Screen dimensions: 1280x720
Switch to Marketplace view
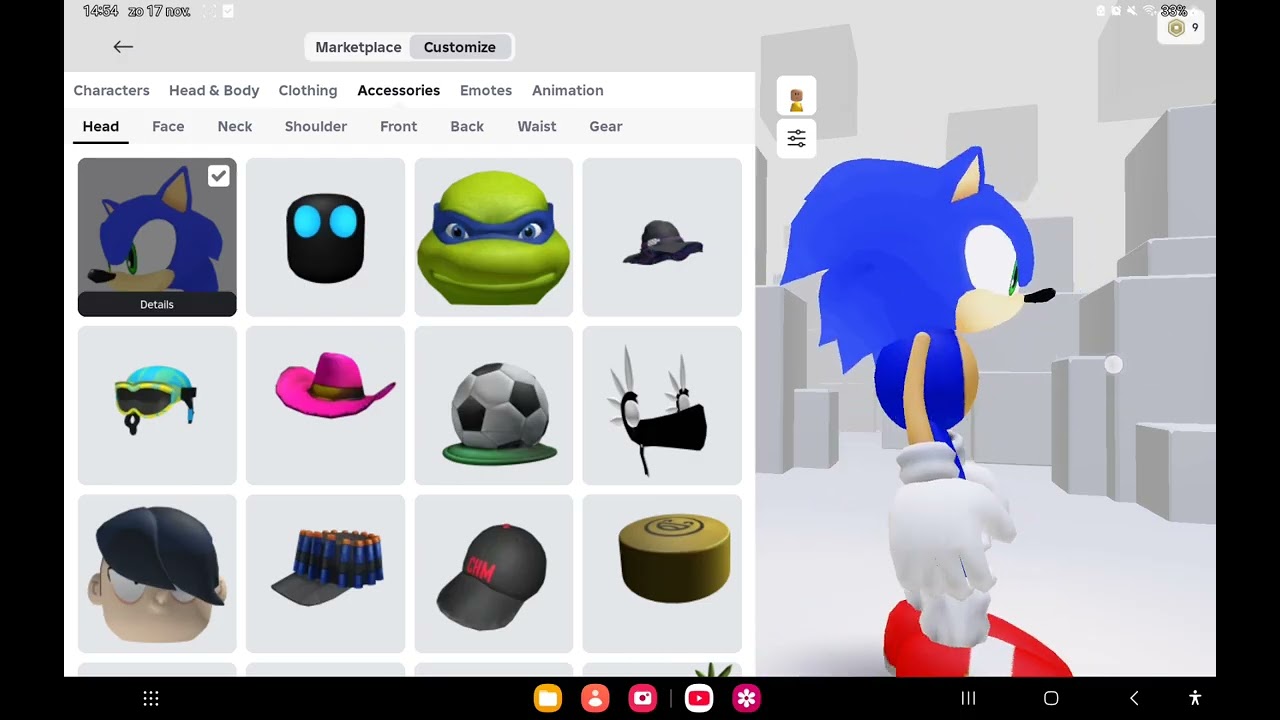point(358,47)
